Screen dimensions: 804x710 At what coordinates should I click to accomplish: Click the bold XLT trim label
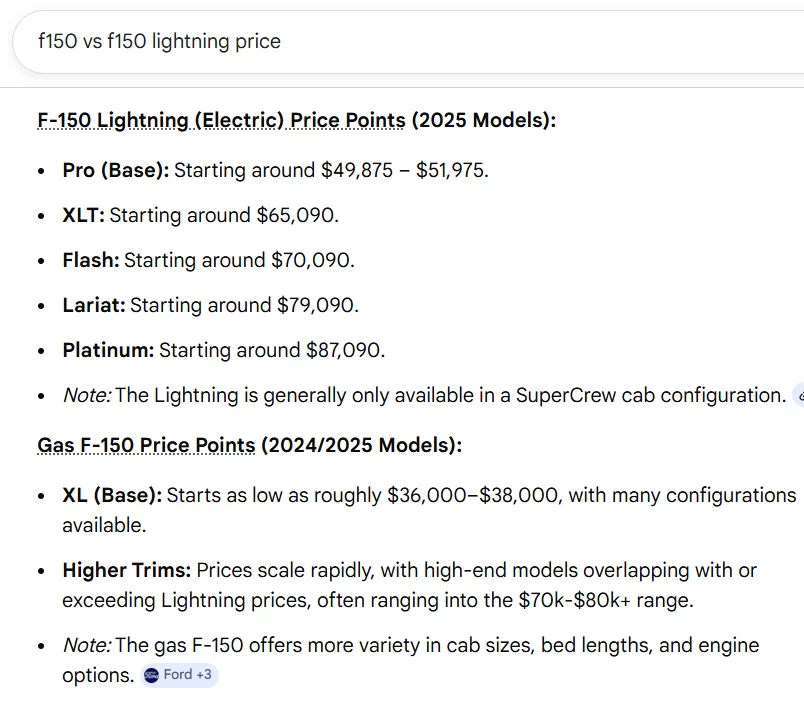tap(84, 215)
